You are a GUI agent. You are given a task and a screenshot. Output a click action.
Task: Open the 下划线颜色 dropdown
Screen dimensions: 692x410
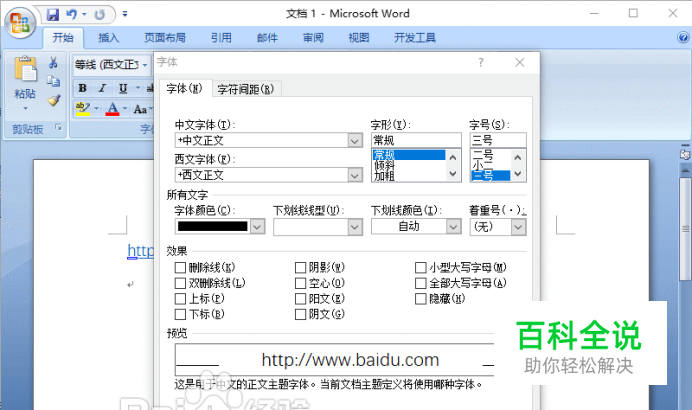[x=453, y=227]
